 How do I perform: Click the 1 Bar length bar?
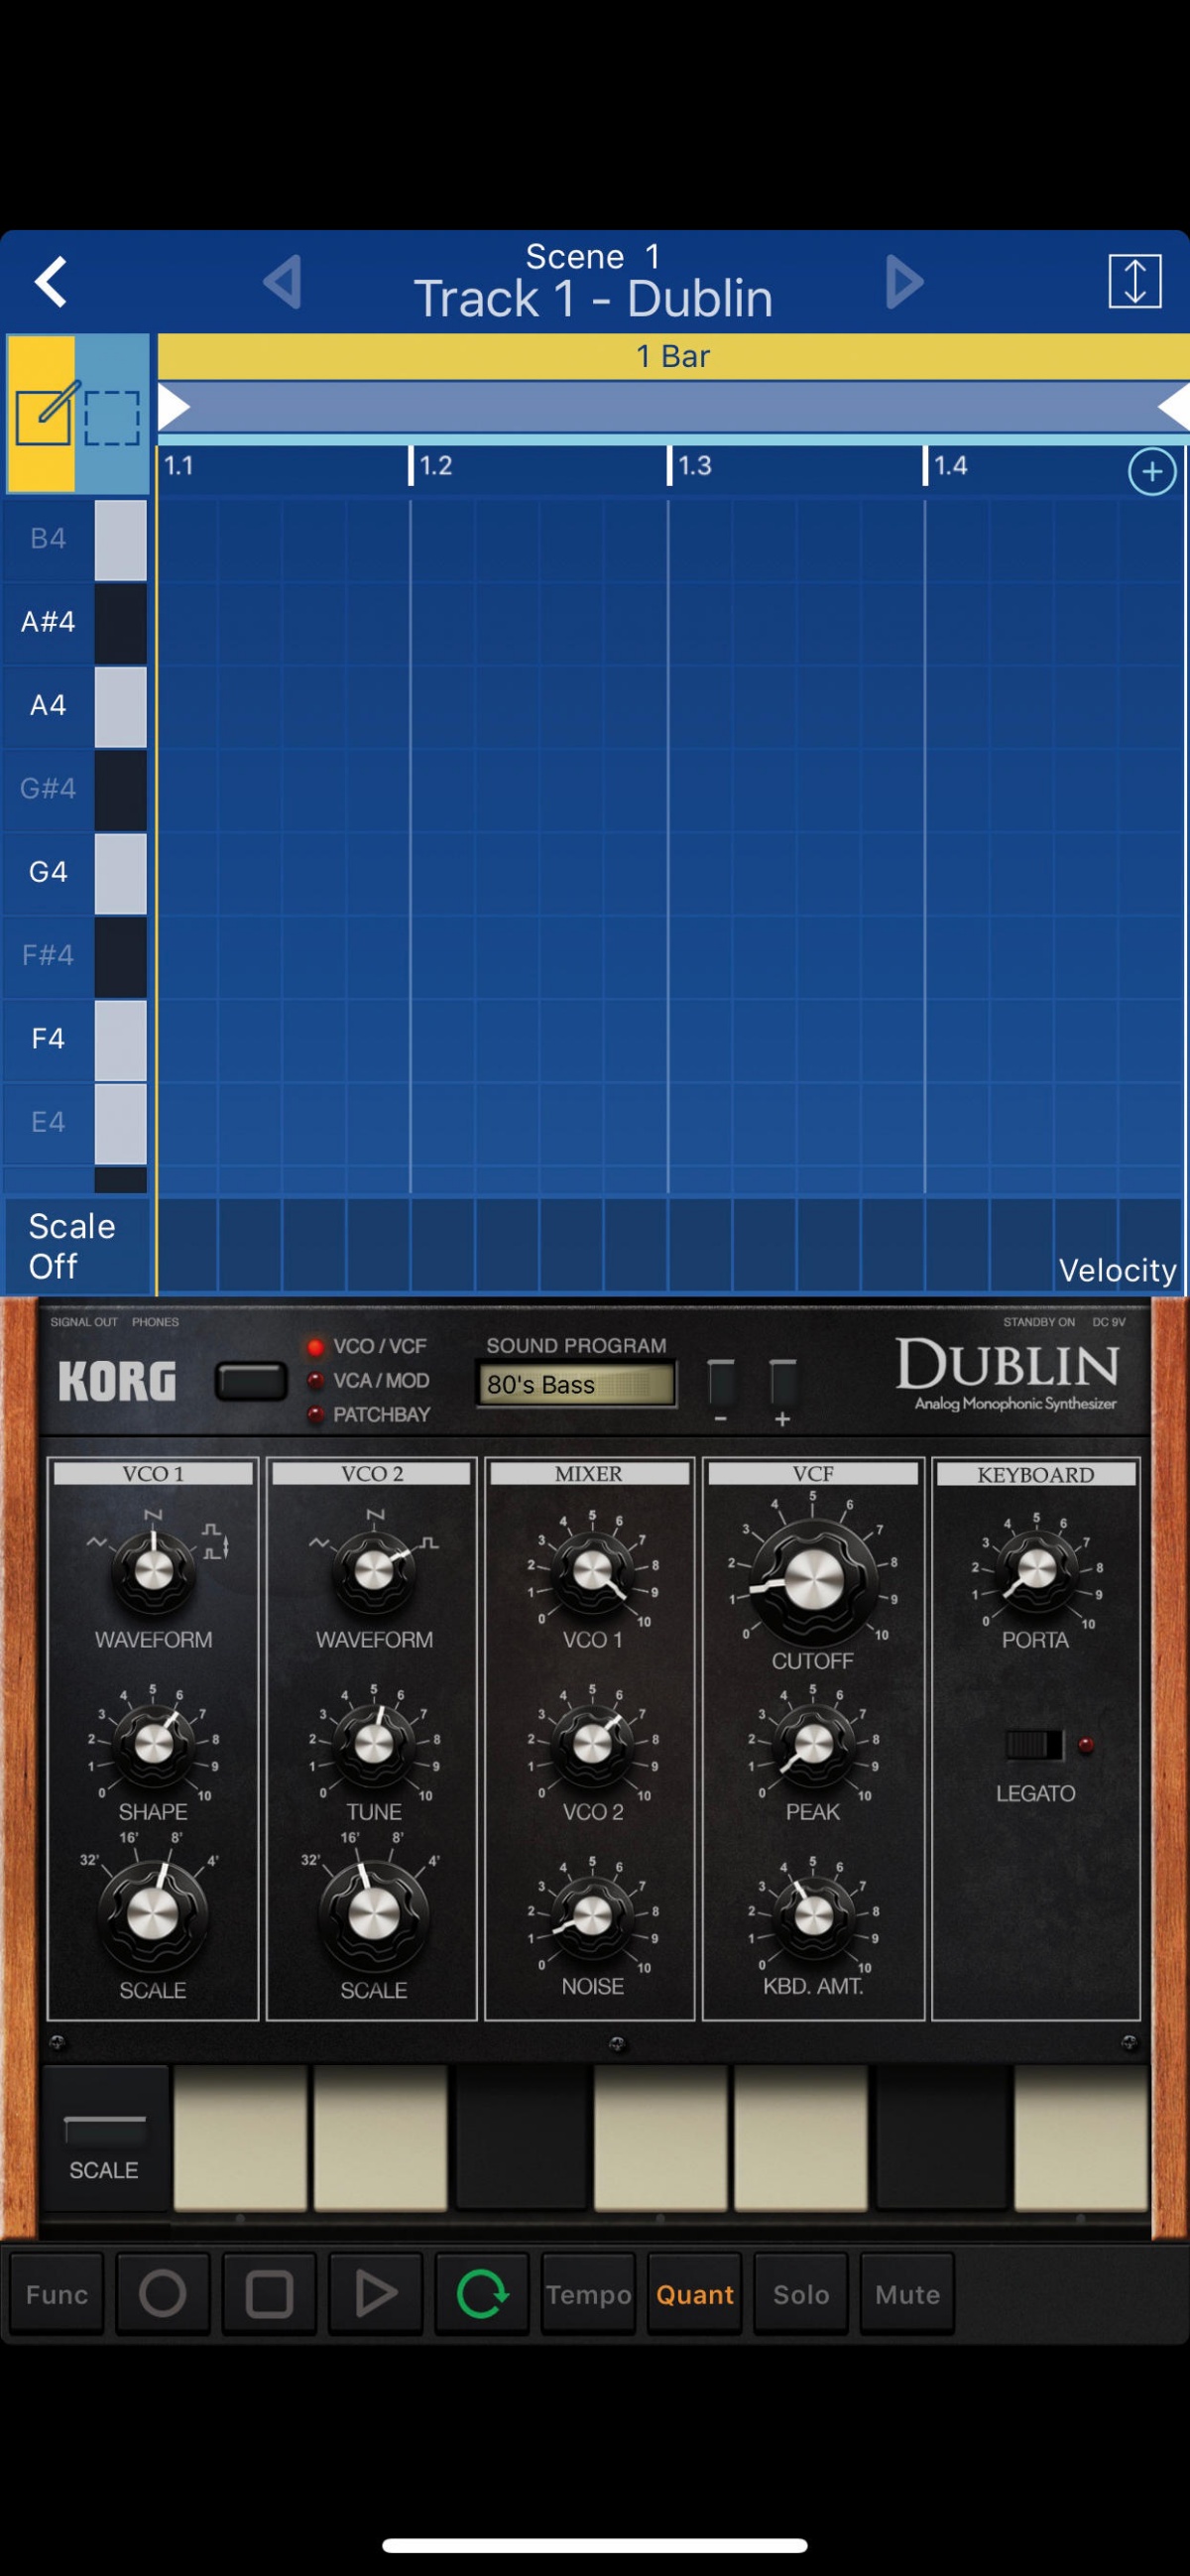tap(673, 356)
